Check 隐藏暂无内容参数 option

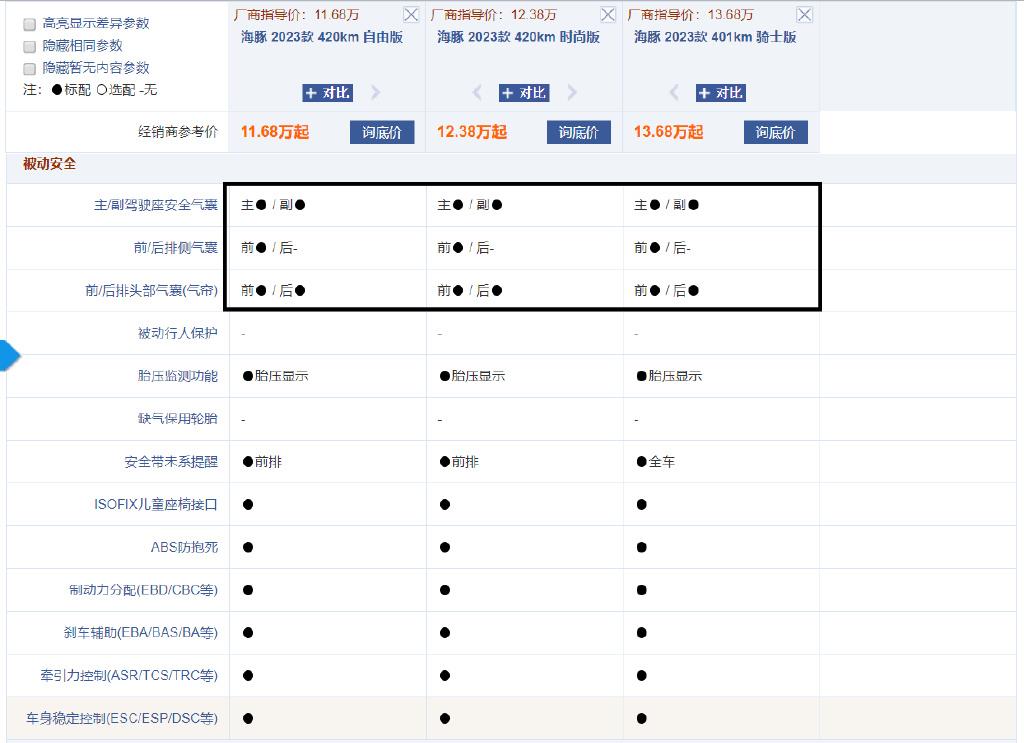point(29,69)
